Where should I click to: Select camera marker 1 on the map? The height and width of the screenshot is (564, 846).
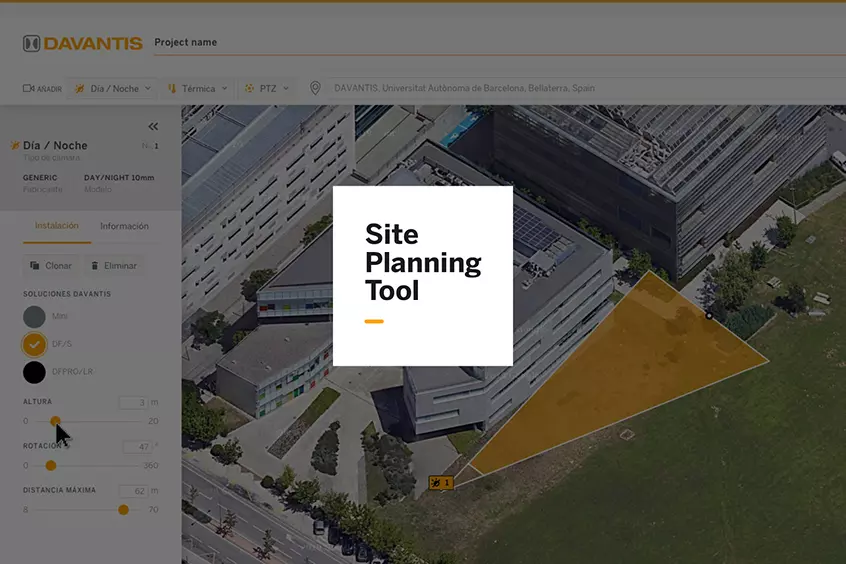pos(440,483)
